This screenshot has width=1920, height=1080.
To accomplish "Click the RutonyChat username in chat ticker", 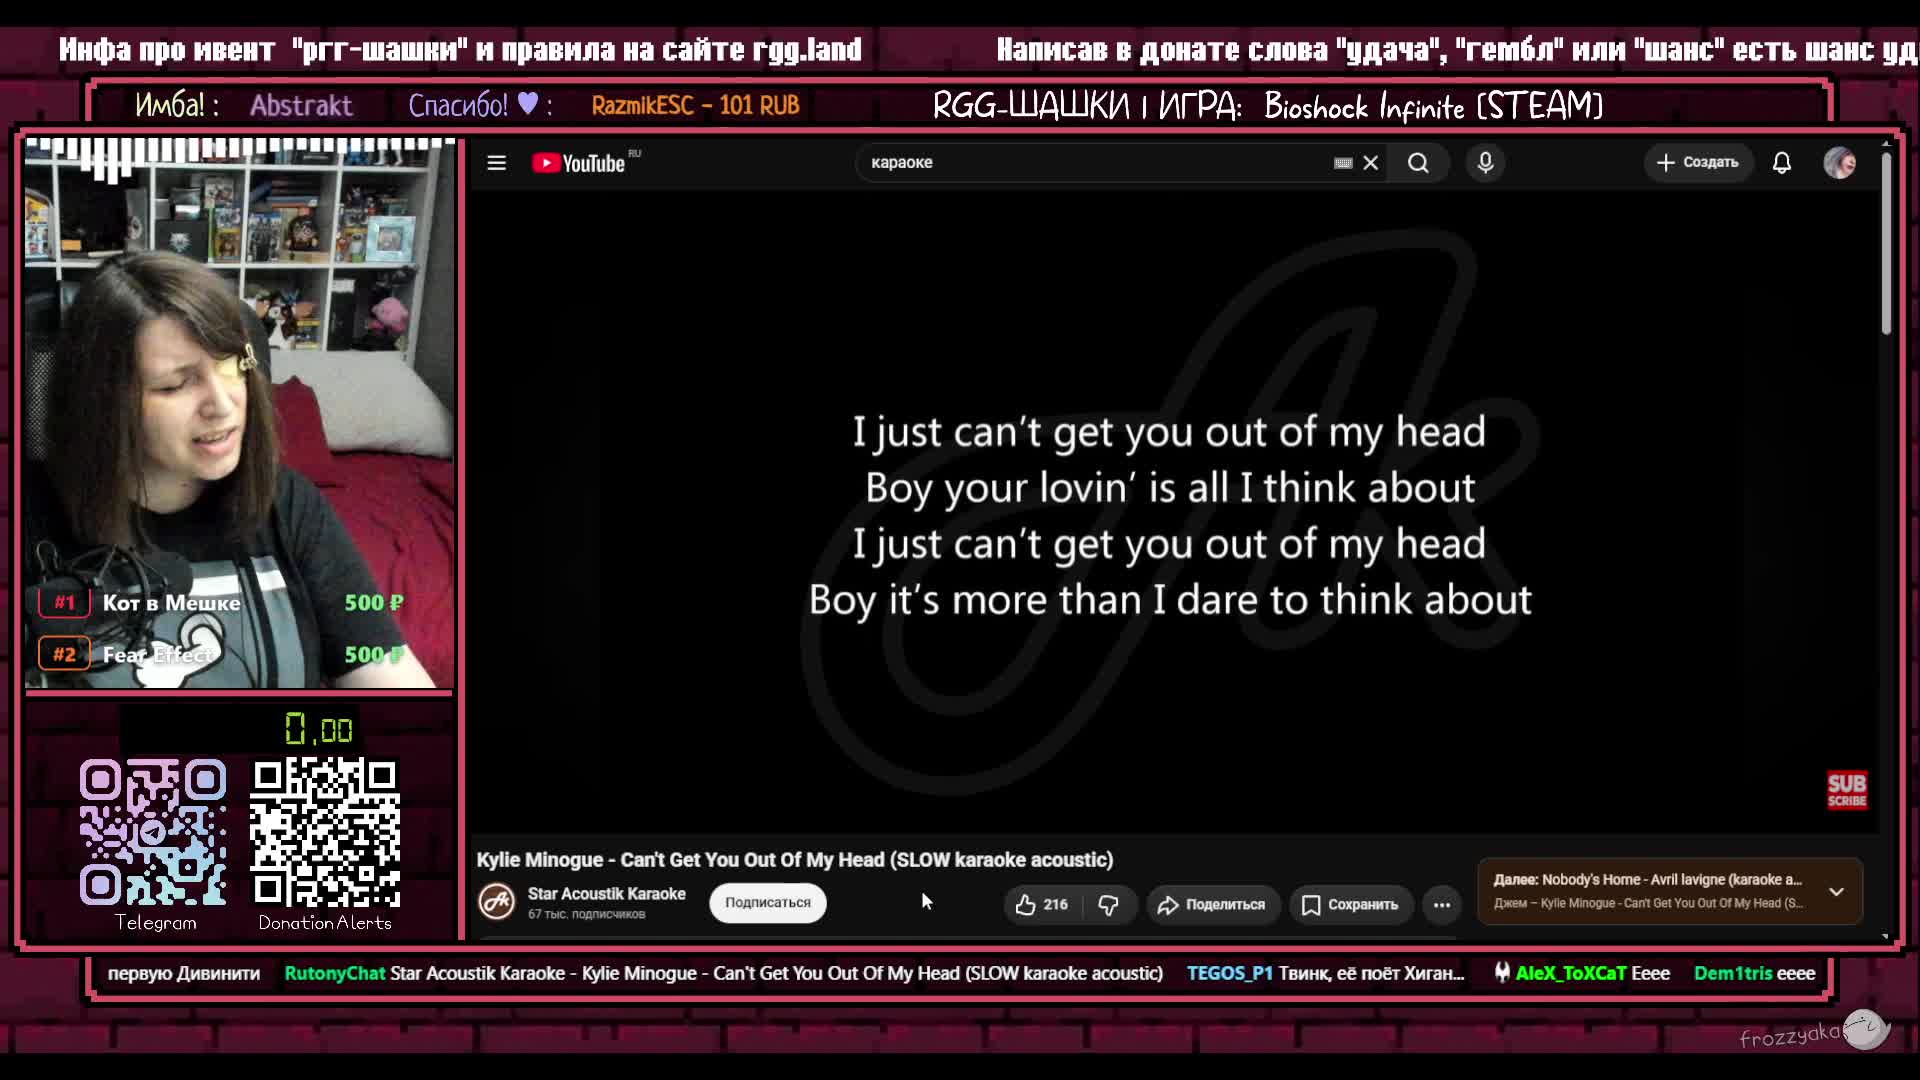I will click(x=335, y=973).
